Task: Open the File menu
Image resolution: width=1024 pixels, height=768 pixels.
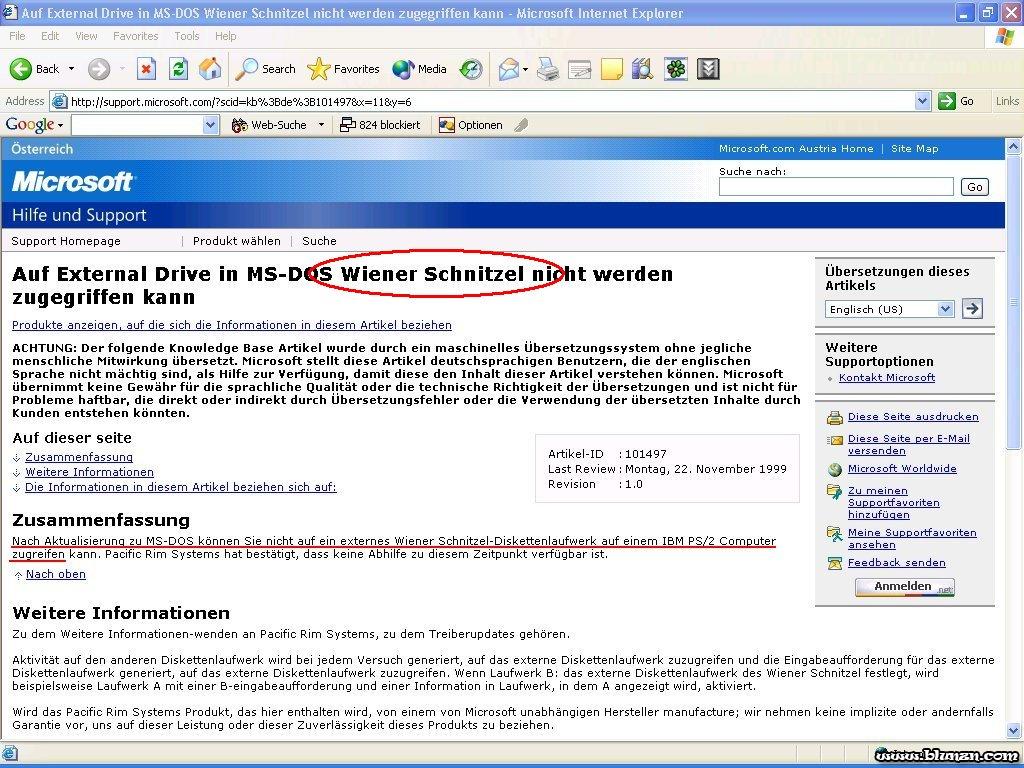Action: tap(17, 36)
